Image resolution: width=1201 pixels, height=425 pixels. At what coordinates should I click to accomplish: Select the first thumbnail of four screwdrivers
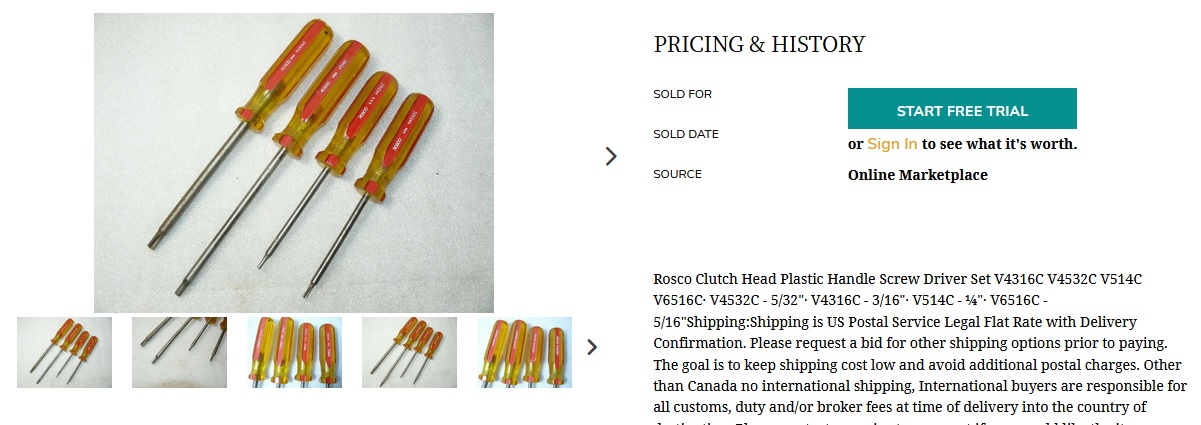point(64,352)
